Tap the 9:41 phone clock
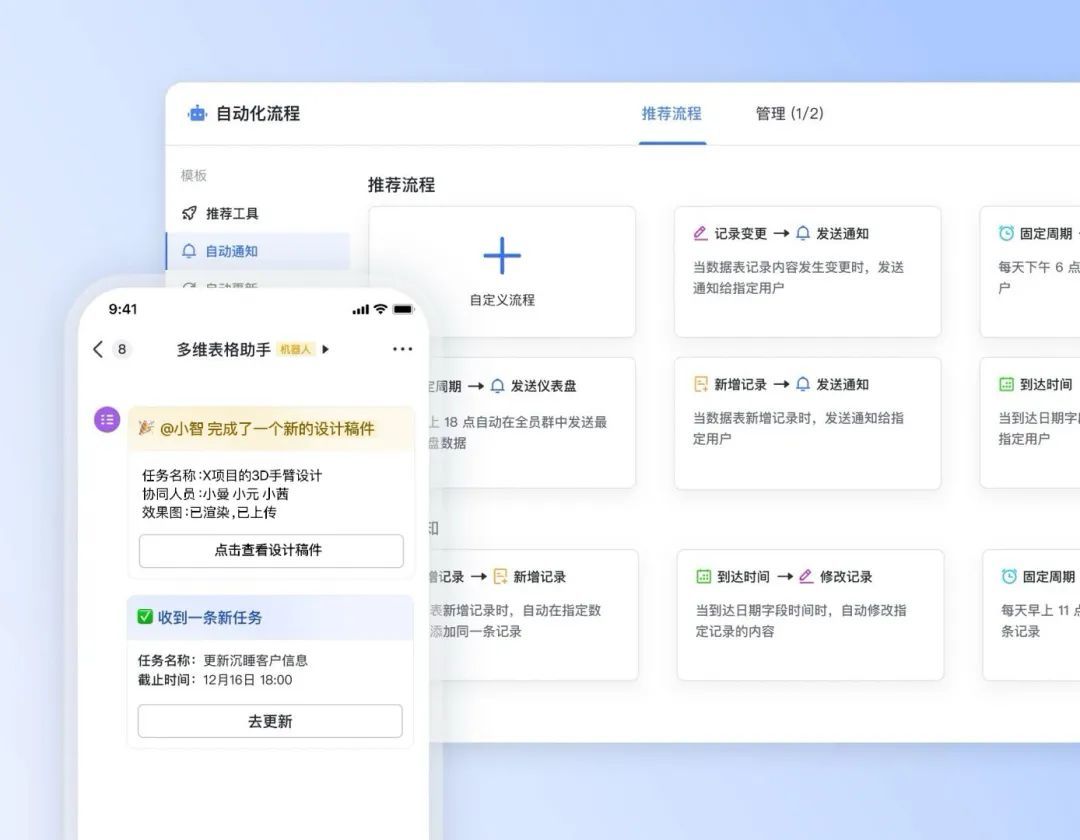The width and height of the screenshot is (1080, 840). click(x=123, y=309)
